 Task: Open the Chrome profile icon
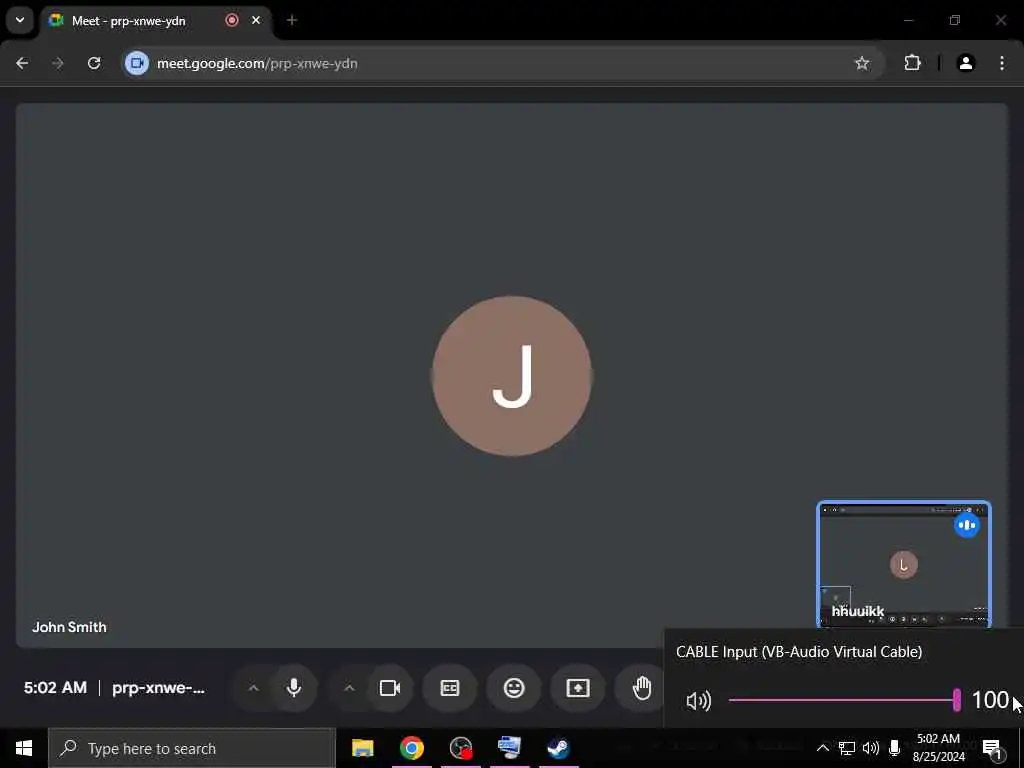[966, 63]
